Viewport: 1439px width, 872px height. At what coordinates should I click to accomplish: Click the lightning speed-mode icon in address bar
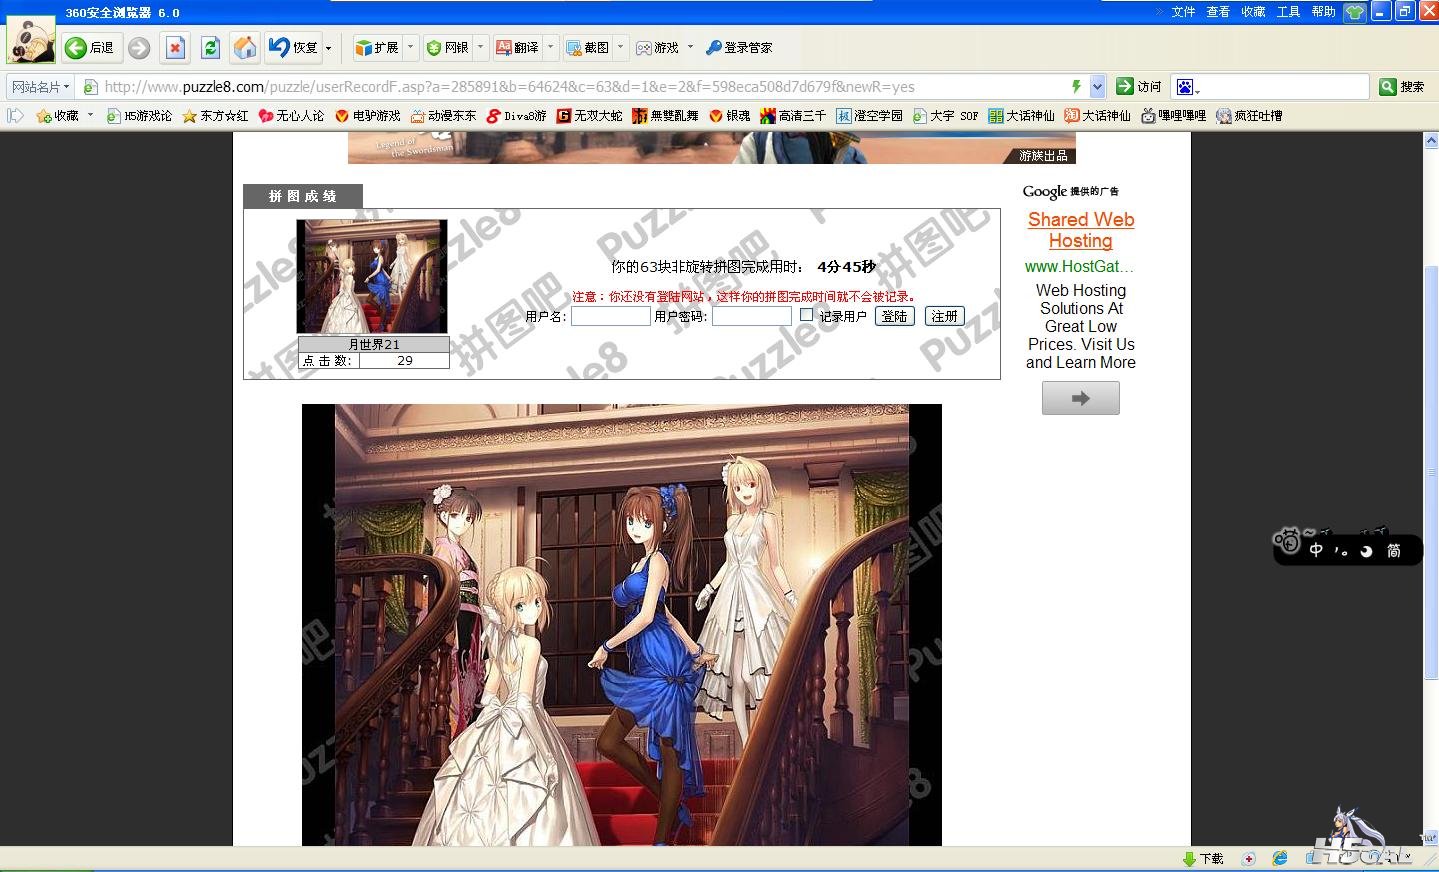click(x=1076, y=87)
